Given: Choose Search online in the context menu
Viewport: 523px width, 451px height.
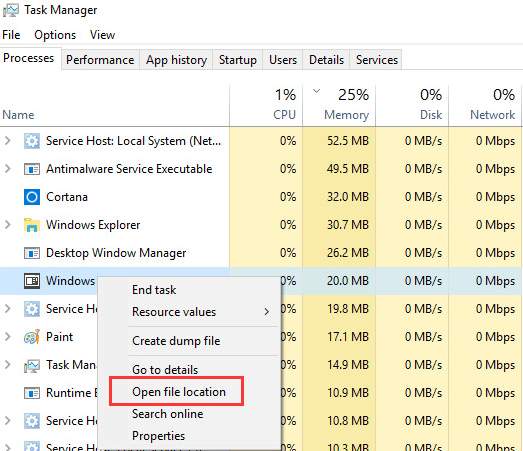Looking at the screenshot, I should [x=167, y=414].
